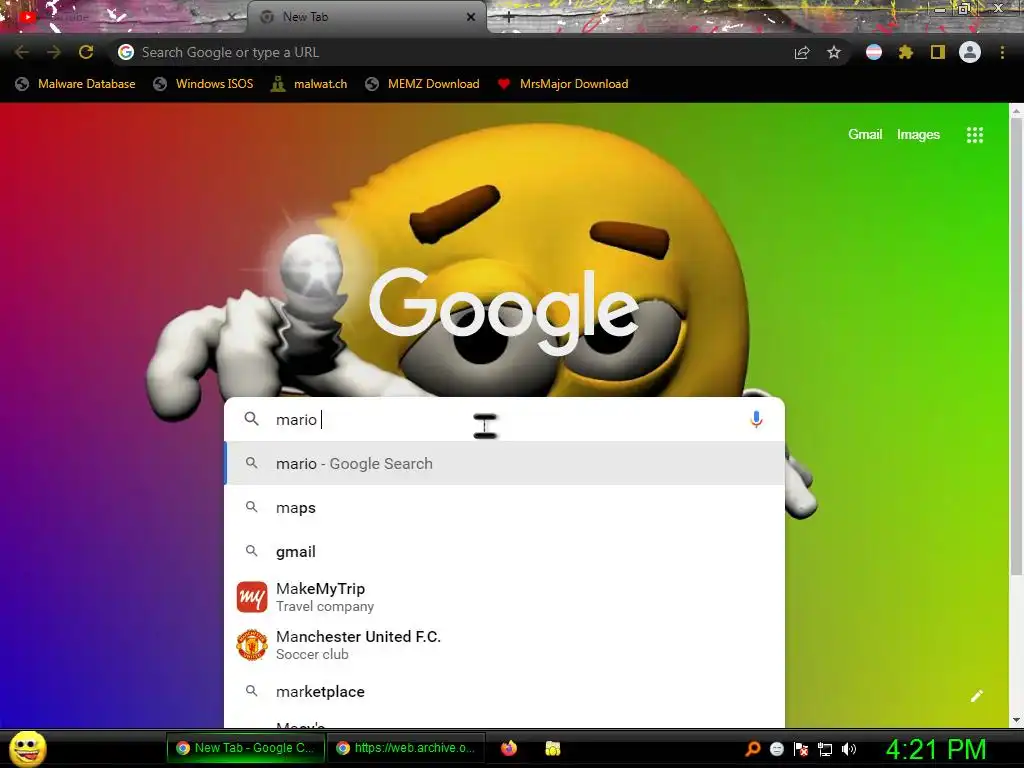1024x768 pixels.
Task: Click the round minus tray icon
Action: click(x=776, y=749)
